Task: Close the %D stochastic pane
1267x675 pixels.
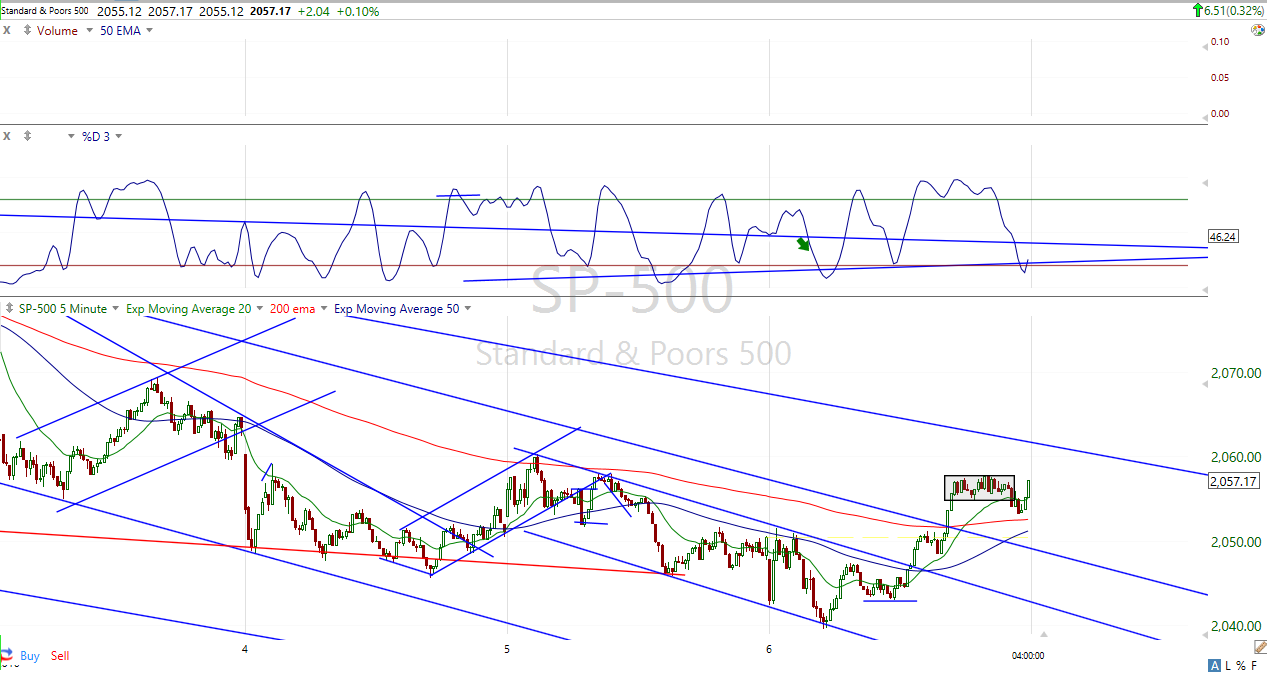Action: coord(8,135)
